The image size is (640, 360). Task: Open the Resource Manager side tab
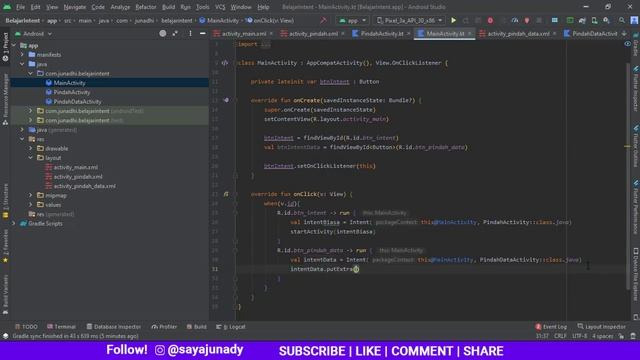(5, 99)
